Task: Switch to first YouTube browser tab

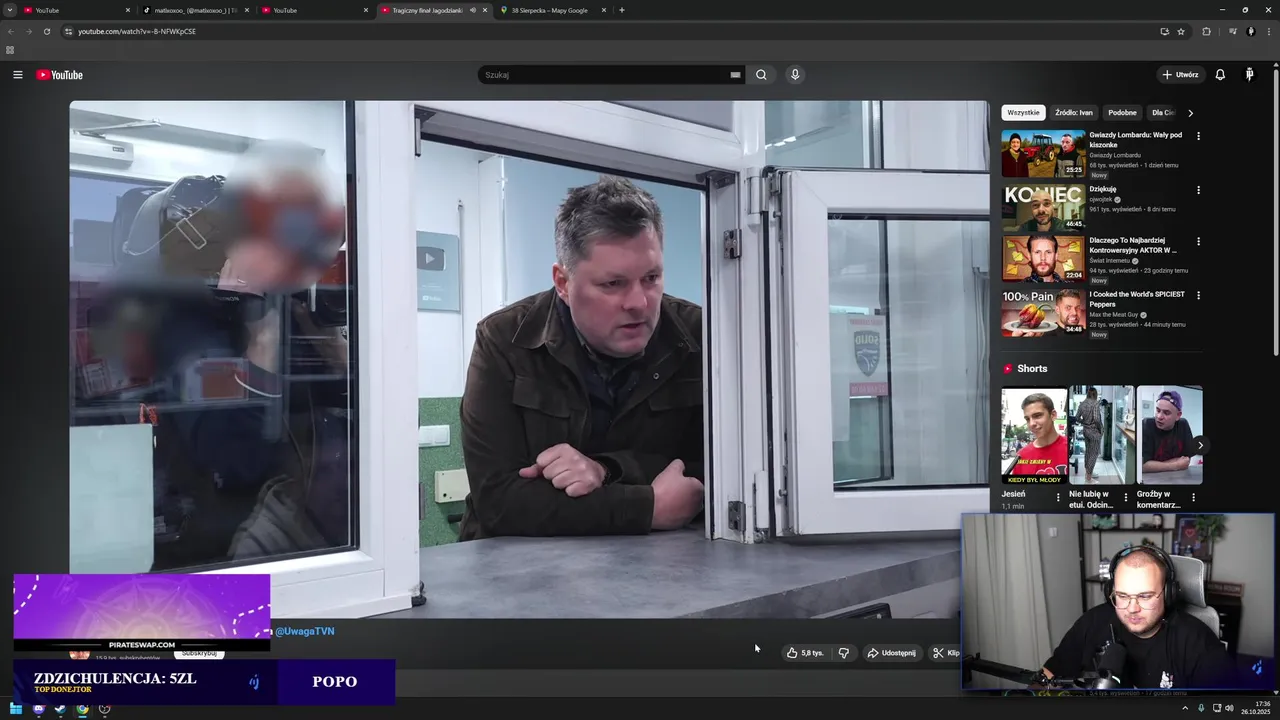Action: pos(76,10)
